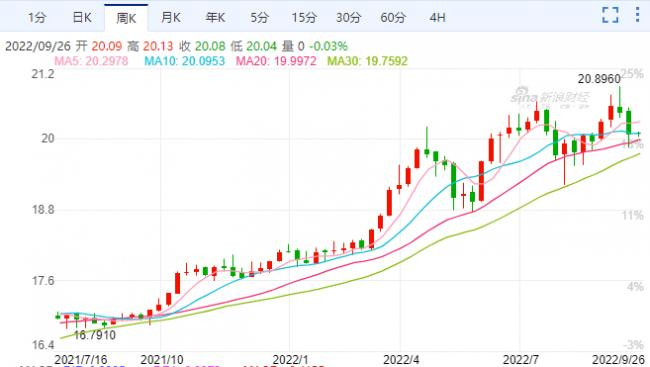The height and width of the screenshot is (367, 650).
Task: Click the closing price 20.08 value
Action: coord(210,46)
